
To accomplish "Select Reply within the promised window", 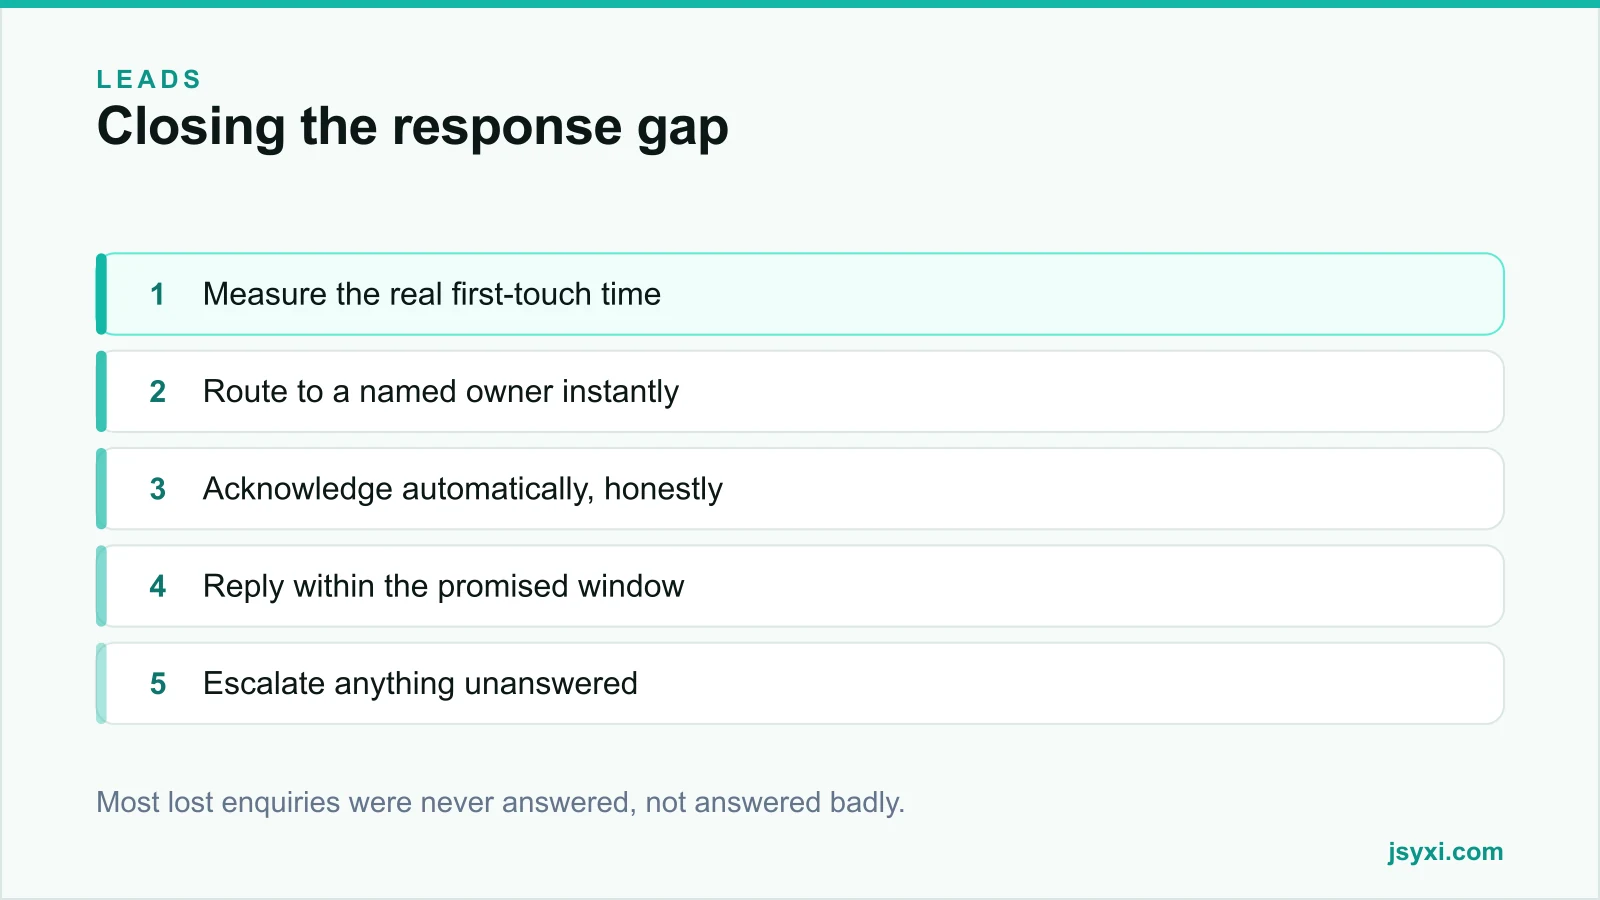I will tap(800, 586).
